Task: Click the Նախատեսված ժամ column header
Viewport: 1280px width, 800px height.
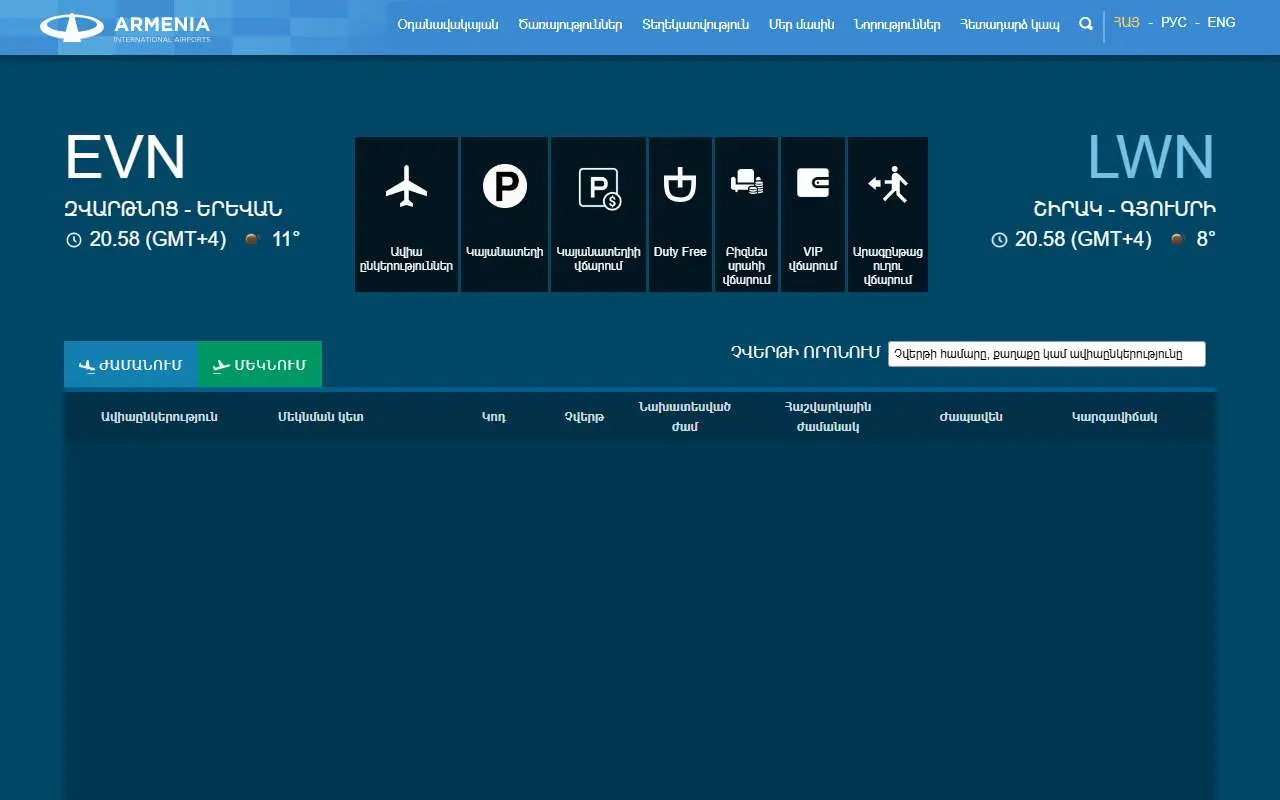Action: click(x=685, y=417)
